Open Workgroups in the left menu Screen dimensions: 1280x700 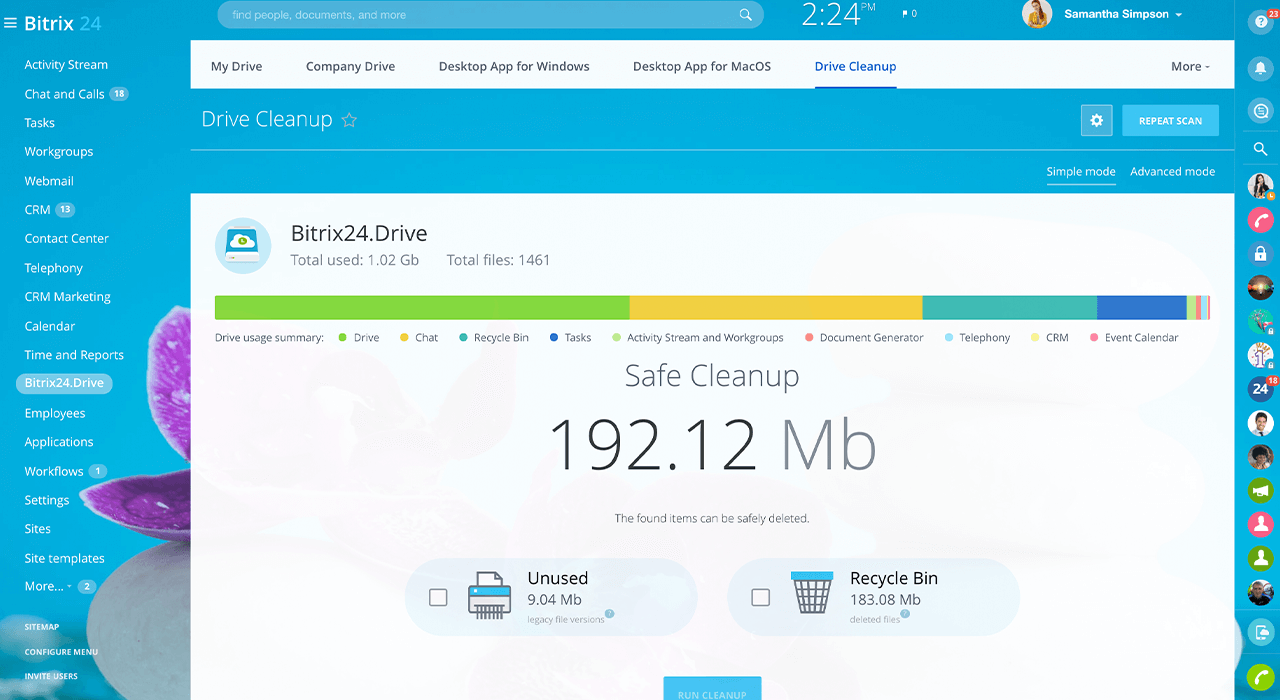pyautogui.click(x=59, y=152)
